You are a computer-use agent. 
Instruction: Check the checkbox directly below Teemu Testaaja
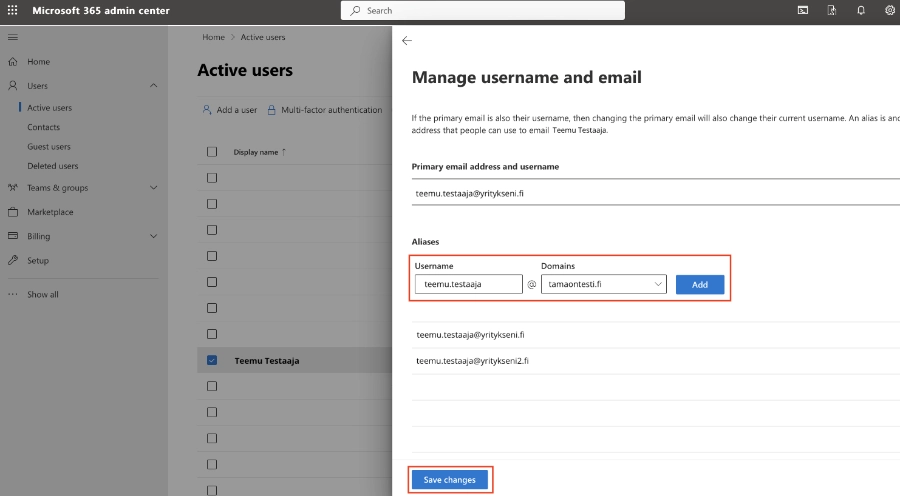click(x=212, y=386)
